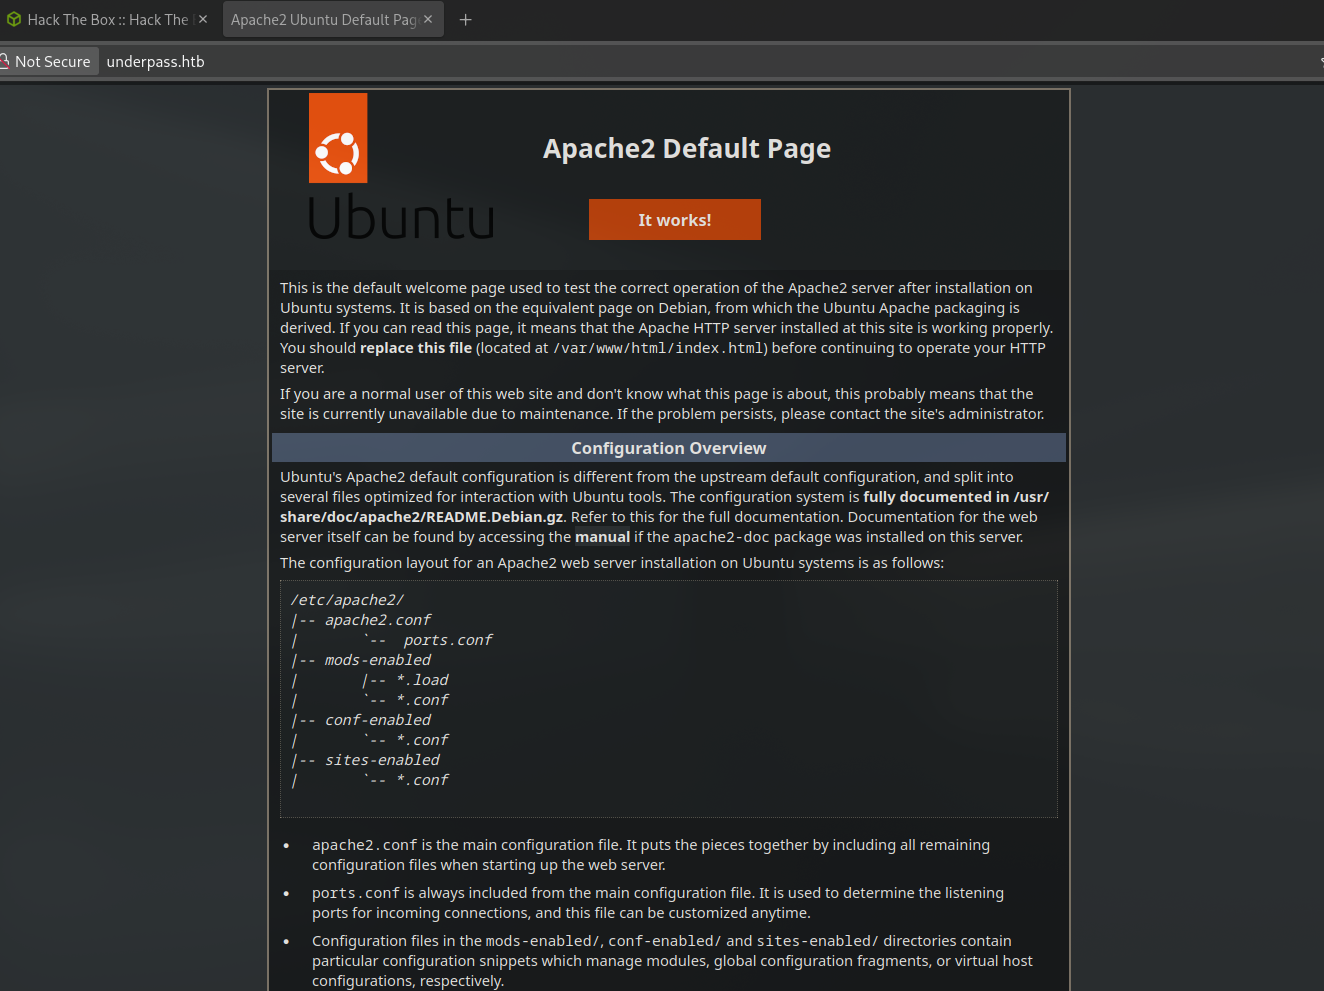Click the Not Secure warning lock icon
Image resolution: width=1324 pixels, height=991 pixels.
coord(4,61)
